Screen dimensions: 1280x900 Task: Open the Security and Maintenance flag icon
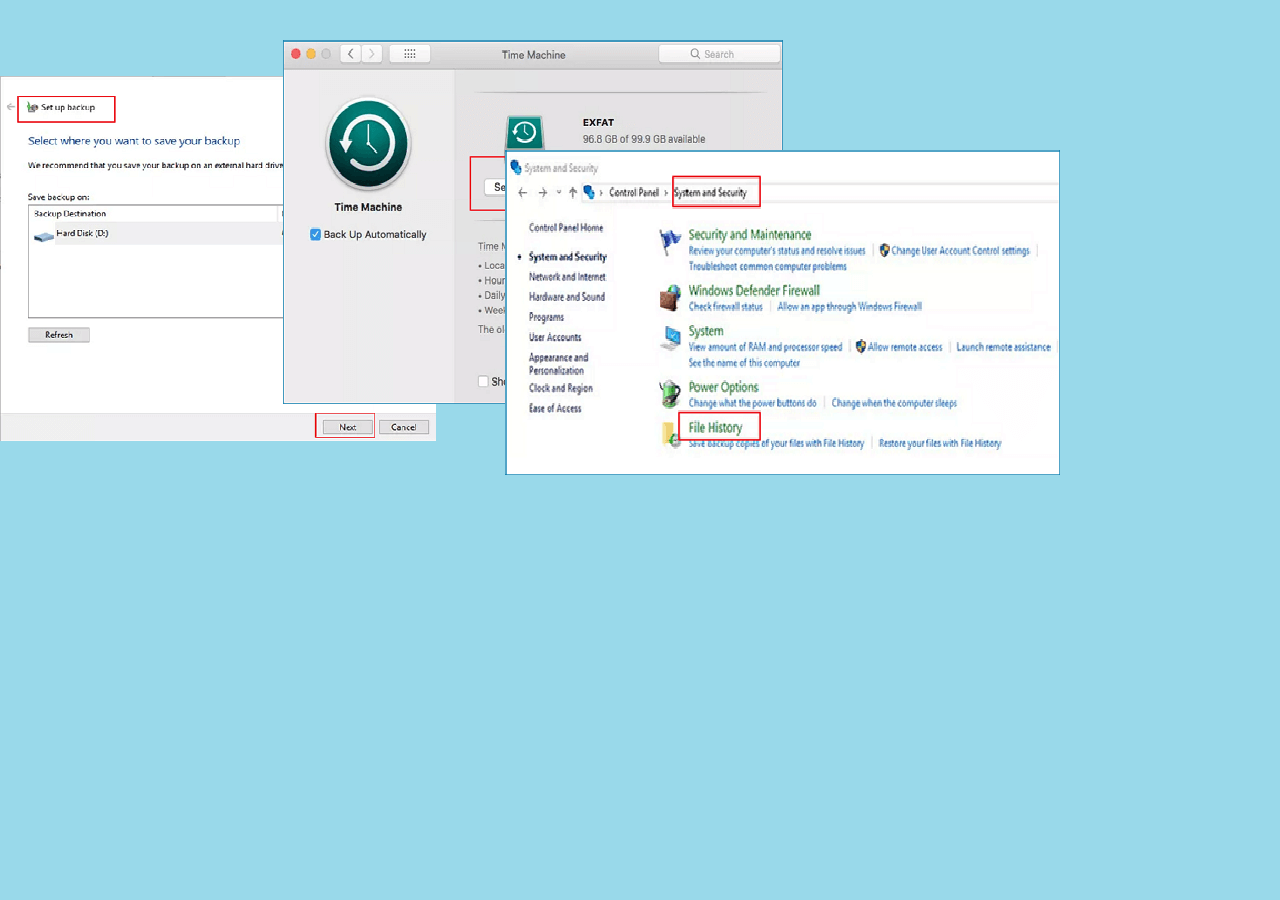pos(670,242)
